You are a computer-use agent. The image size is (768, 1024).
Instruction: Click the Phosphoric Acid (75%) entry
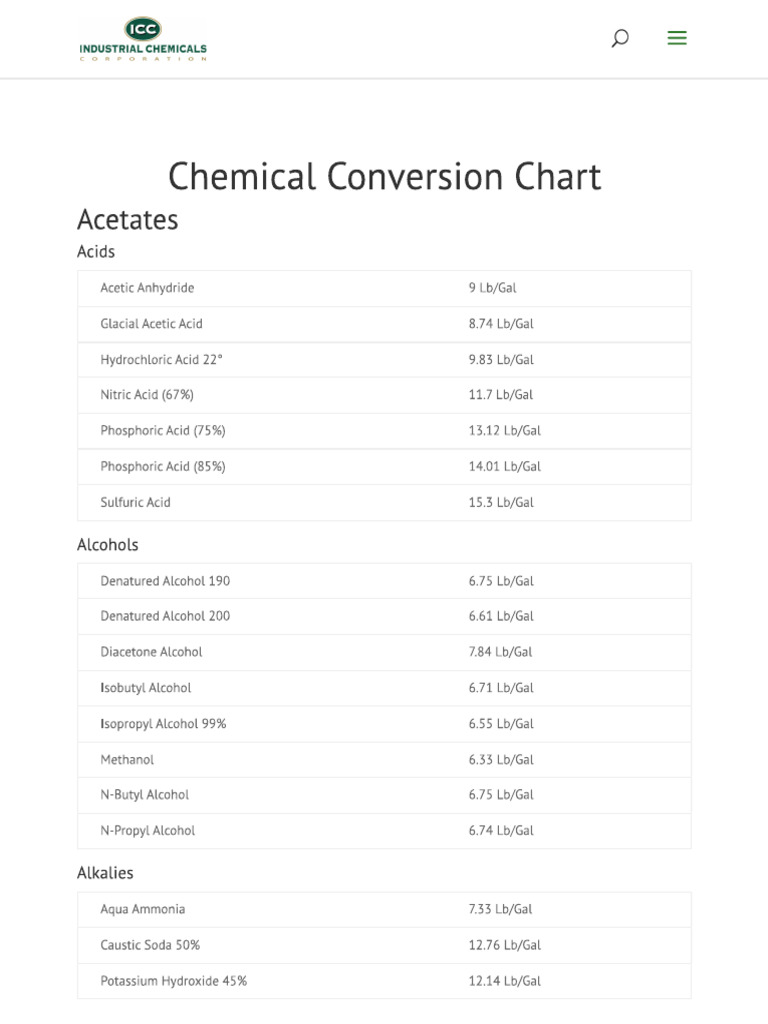point(163,431)
